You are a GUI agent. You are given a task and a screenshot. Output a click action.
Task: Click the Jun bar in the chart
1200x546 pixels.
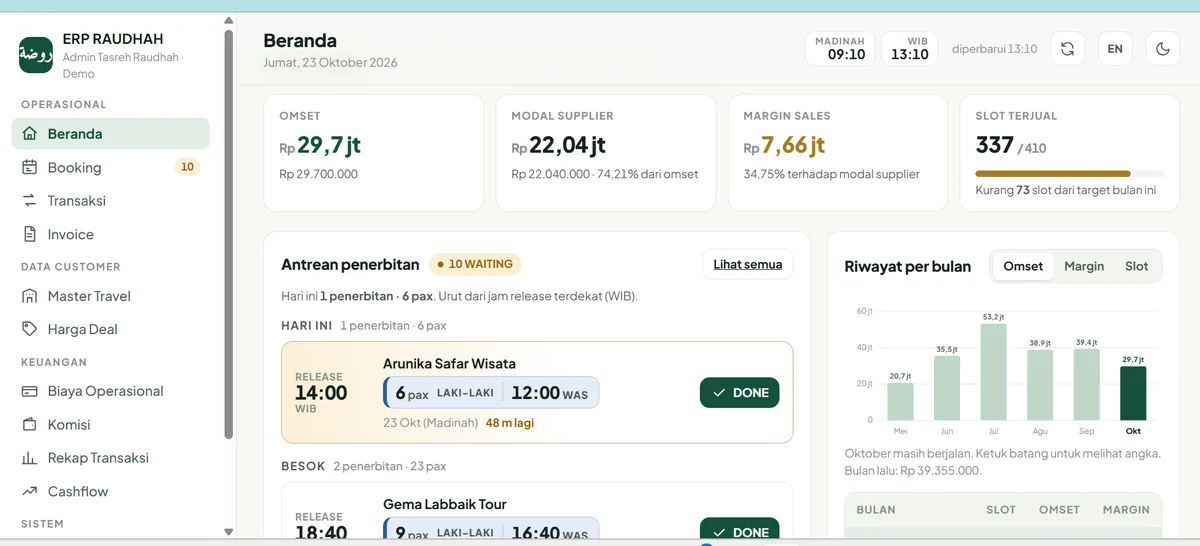[947, 388]
